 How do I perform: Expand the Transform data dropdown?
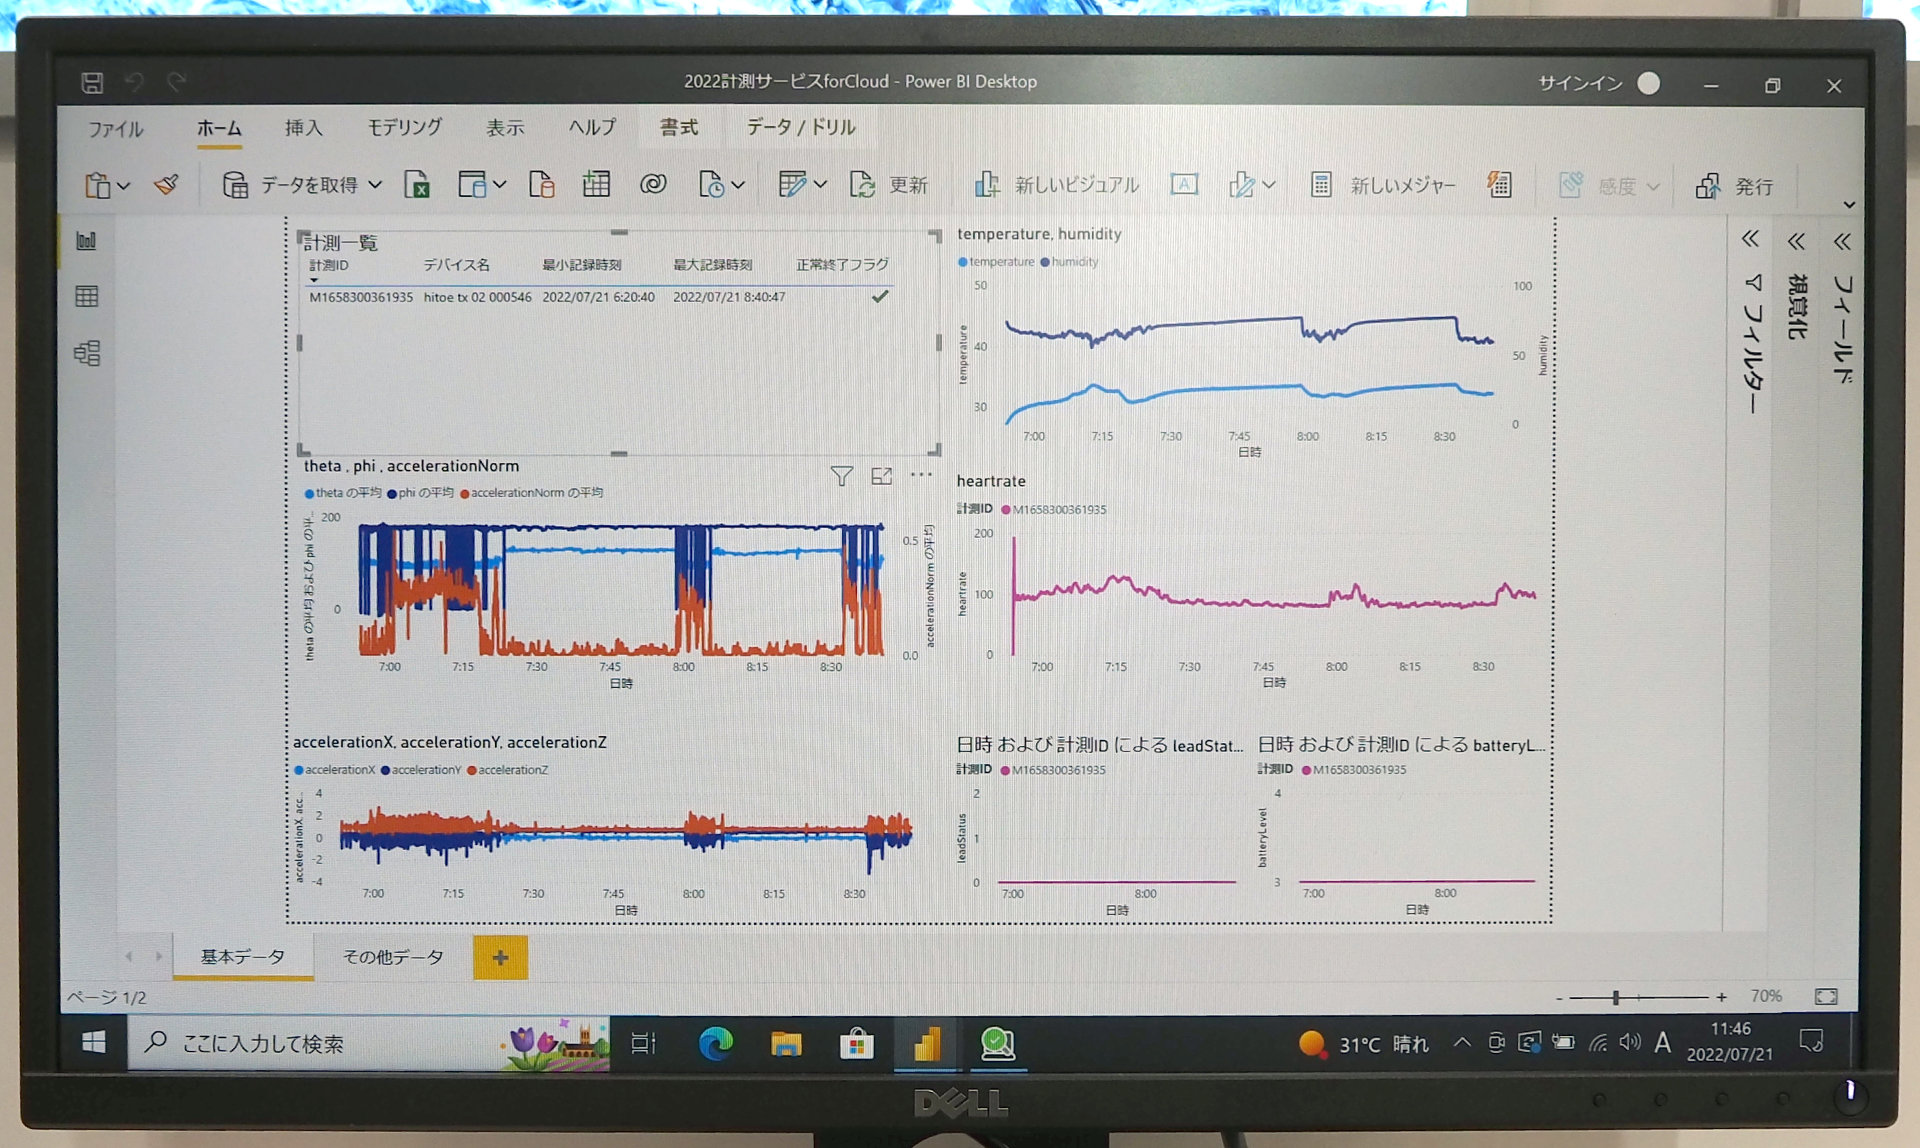820,185
